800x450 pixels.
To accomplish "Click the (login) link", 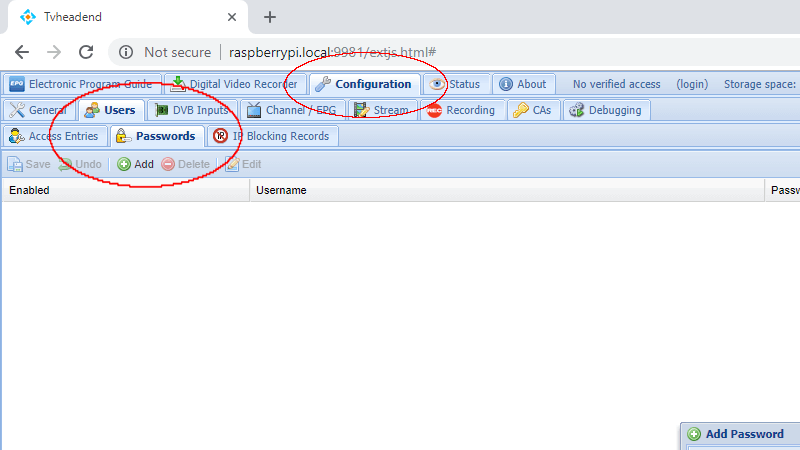I will click(x=692, y=84).
